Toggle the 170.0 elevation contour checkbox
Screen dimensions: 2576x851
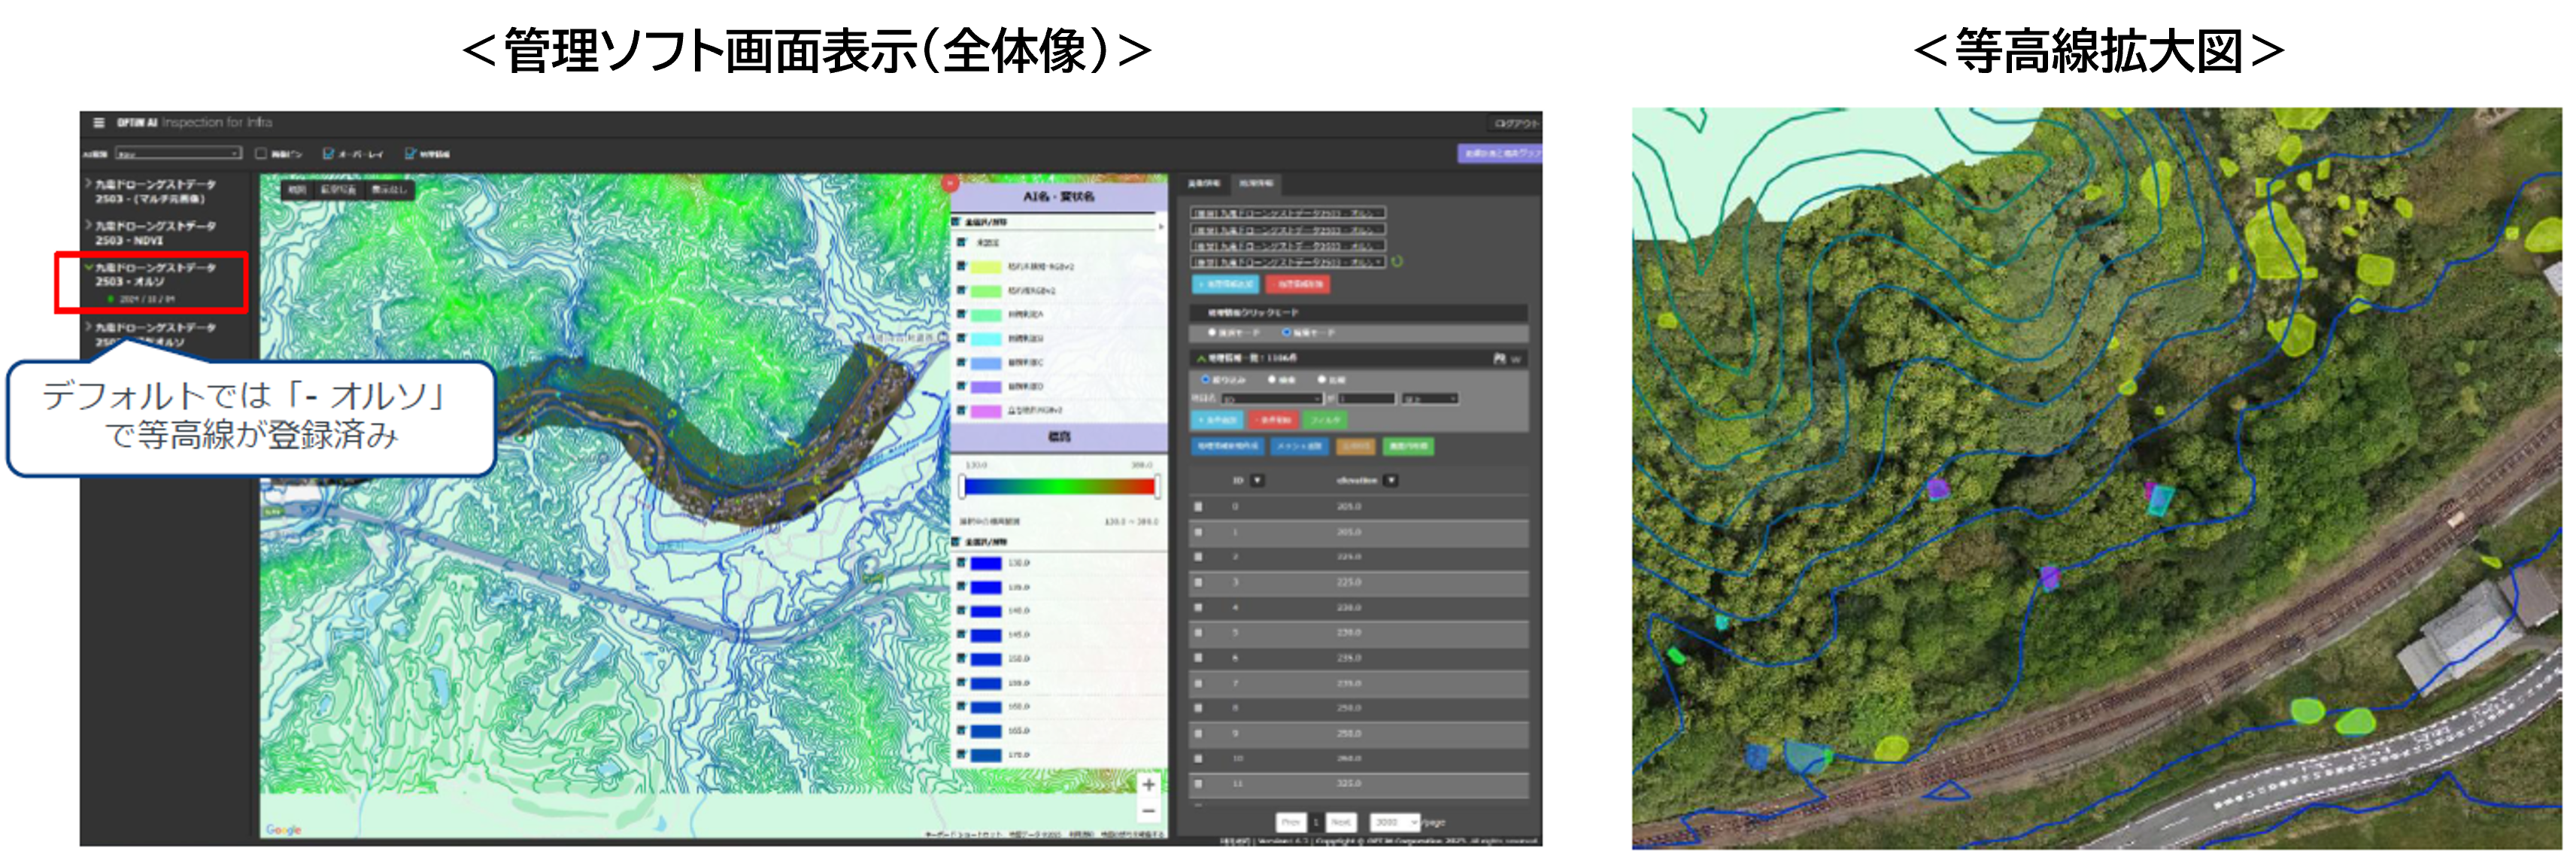click(961, 755)
